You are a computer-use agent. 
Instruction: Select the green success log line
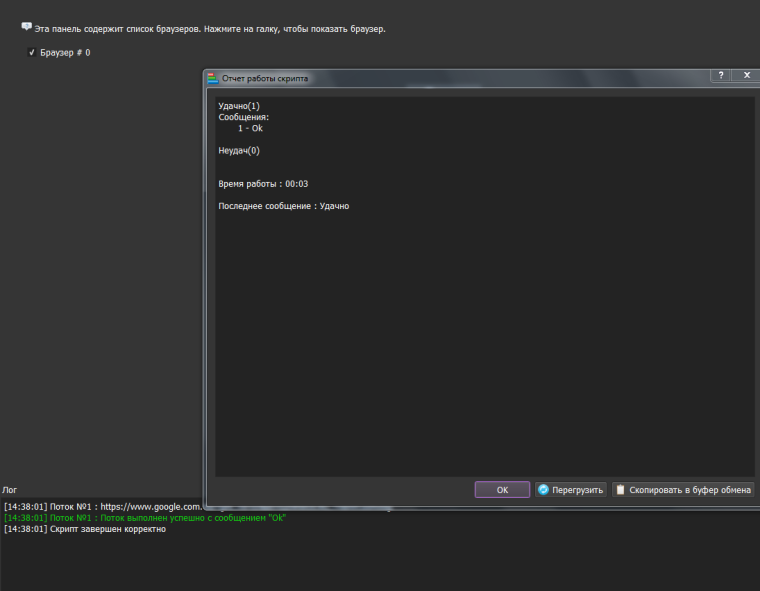click(x=145, y=518)
